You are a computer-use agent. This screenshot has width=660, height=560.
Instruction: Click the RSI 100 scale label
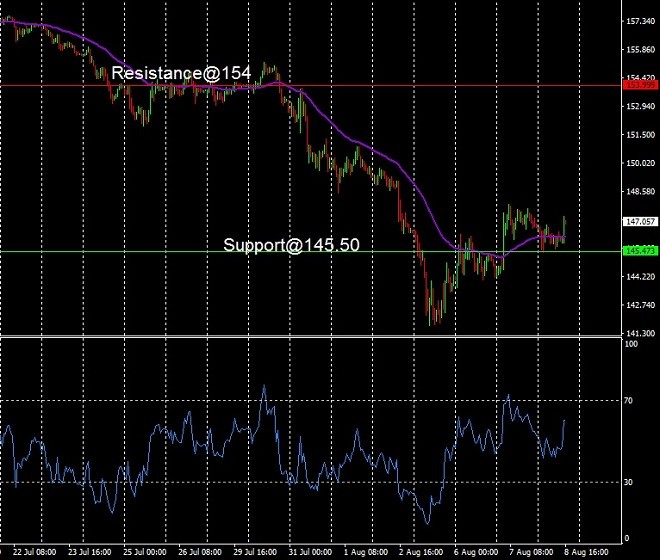point(631,344)
